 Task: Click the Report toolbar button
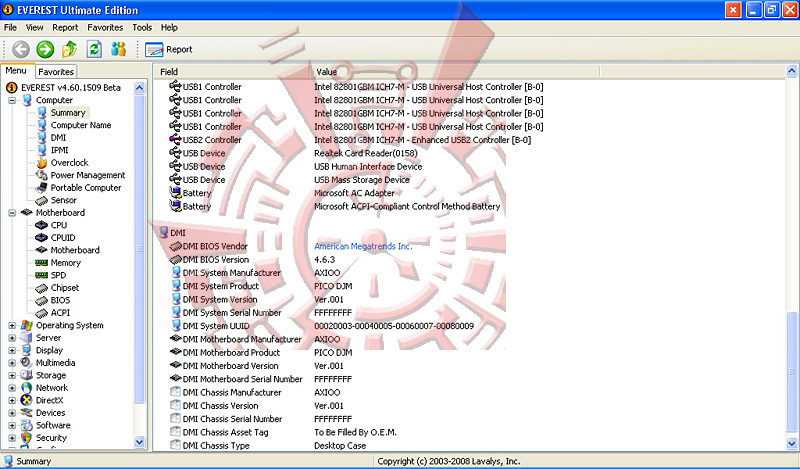coord(168,50)
